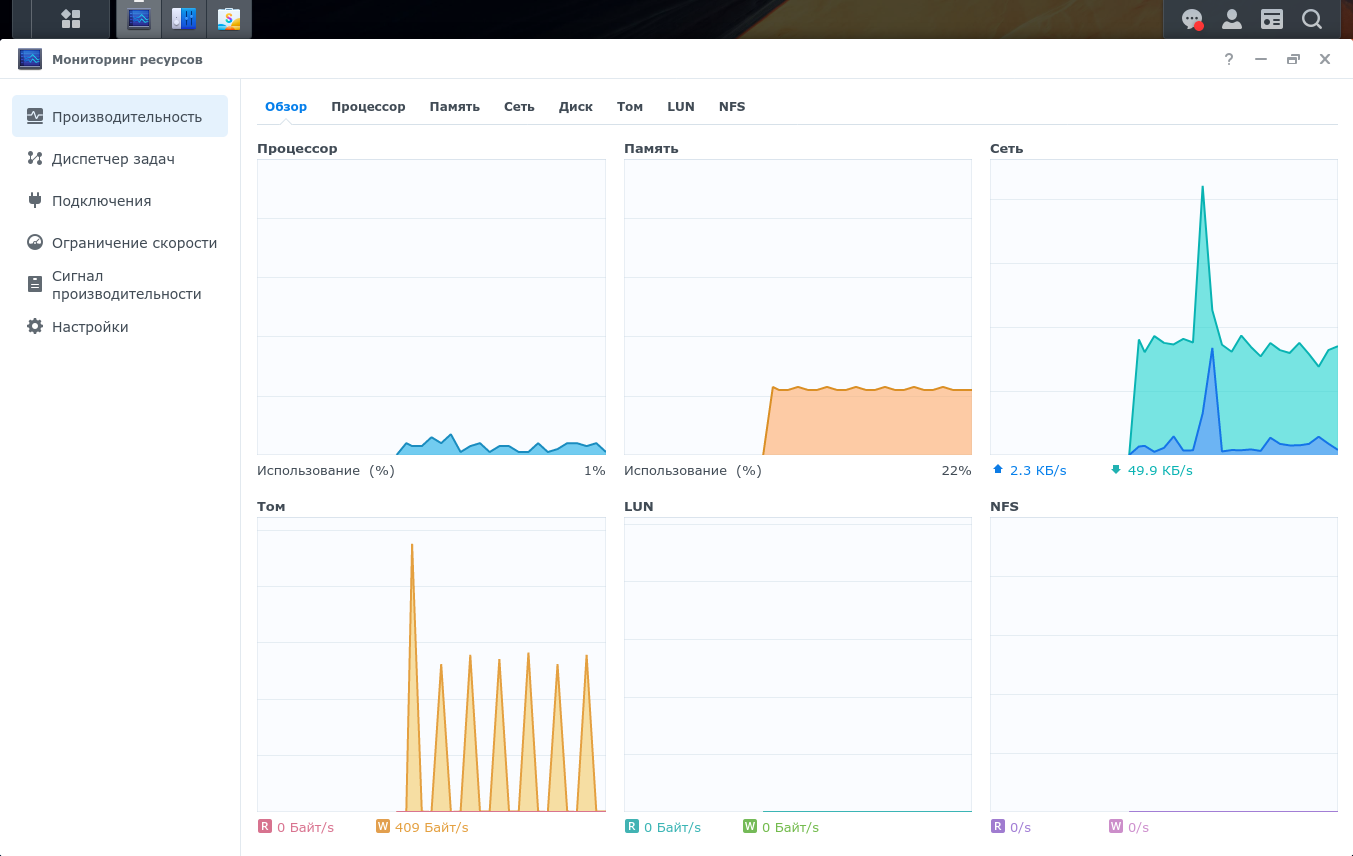
Task: Click the Сигнал производительности icon
Action: (35, 284)
